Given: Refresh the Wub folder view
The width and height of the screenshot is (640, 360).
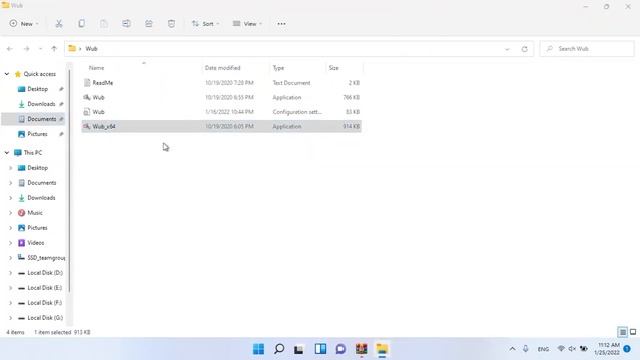Looking at the screenshot, I should click(524, 49).
